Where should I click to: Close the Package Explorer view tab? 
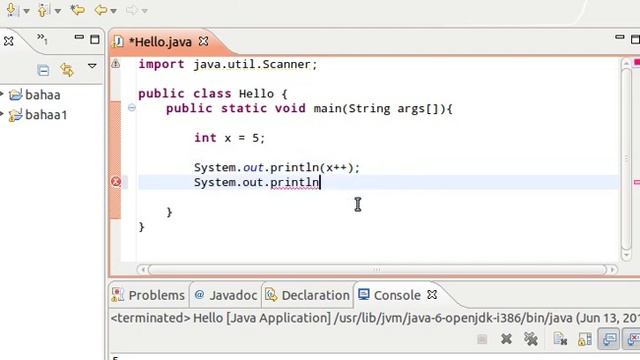coord(9,41)
